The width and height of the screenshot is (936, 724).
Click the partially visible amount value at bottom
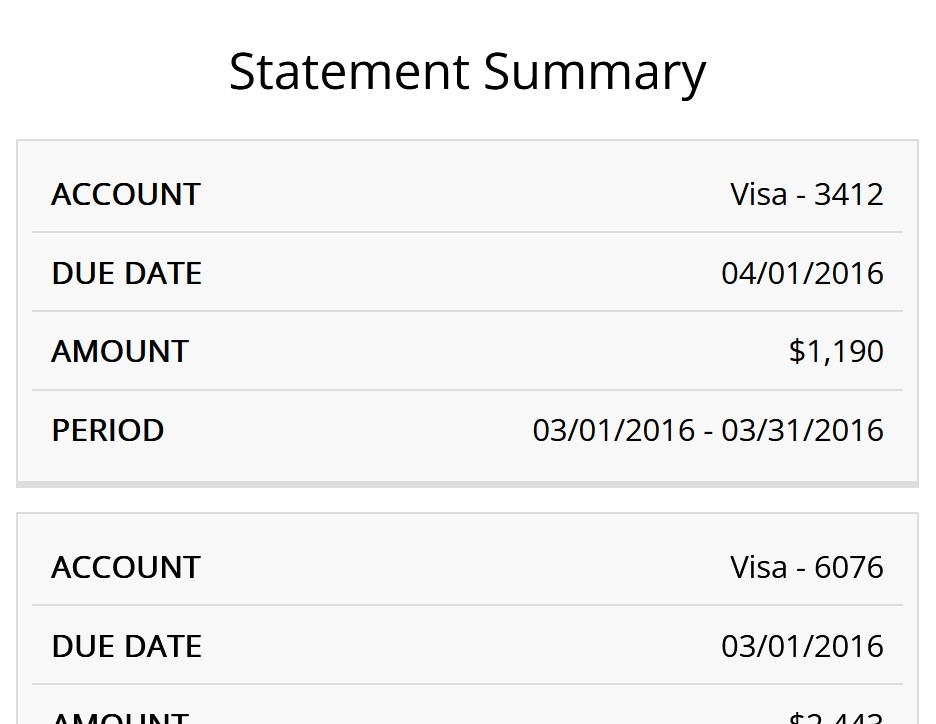tap(836, 717)
